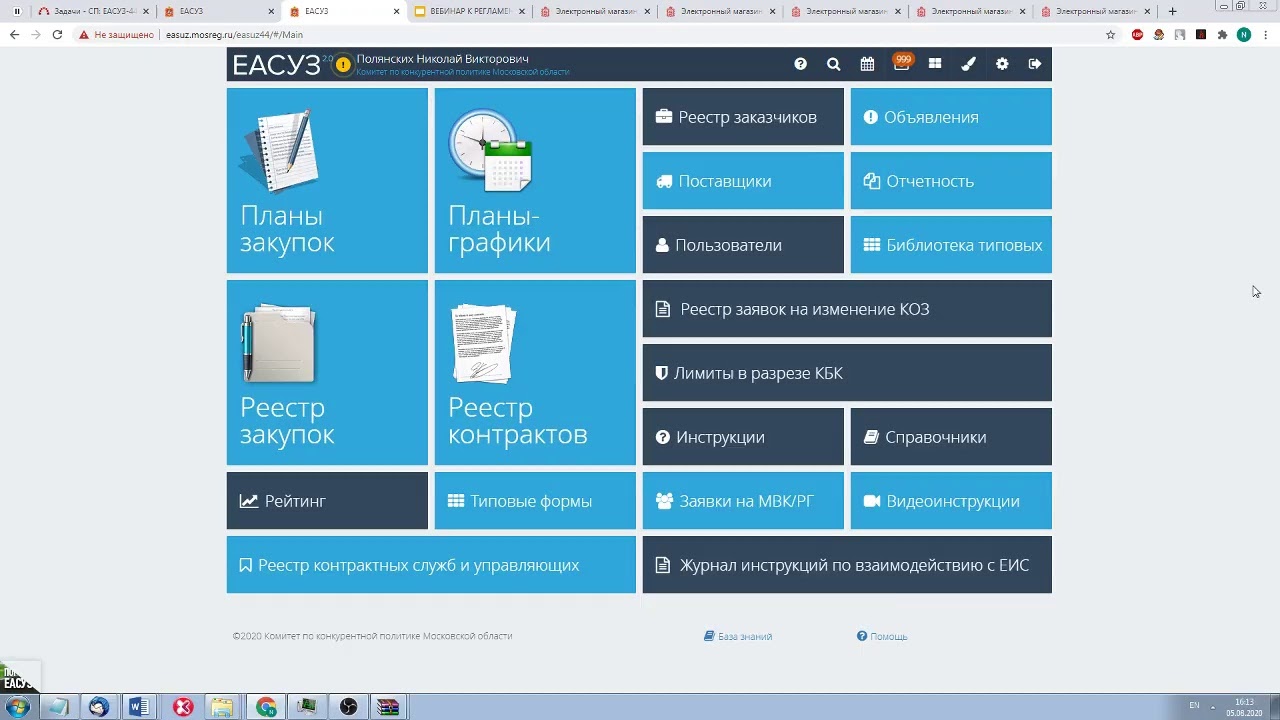This screenshot has width=1280, height=720.
Task: Open Word from the taskbar
Action: point(138,707)
